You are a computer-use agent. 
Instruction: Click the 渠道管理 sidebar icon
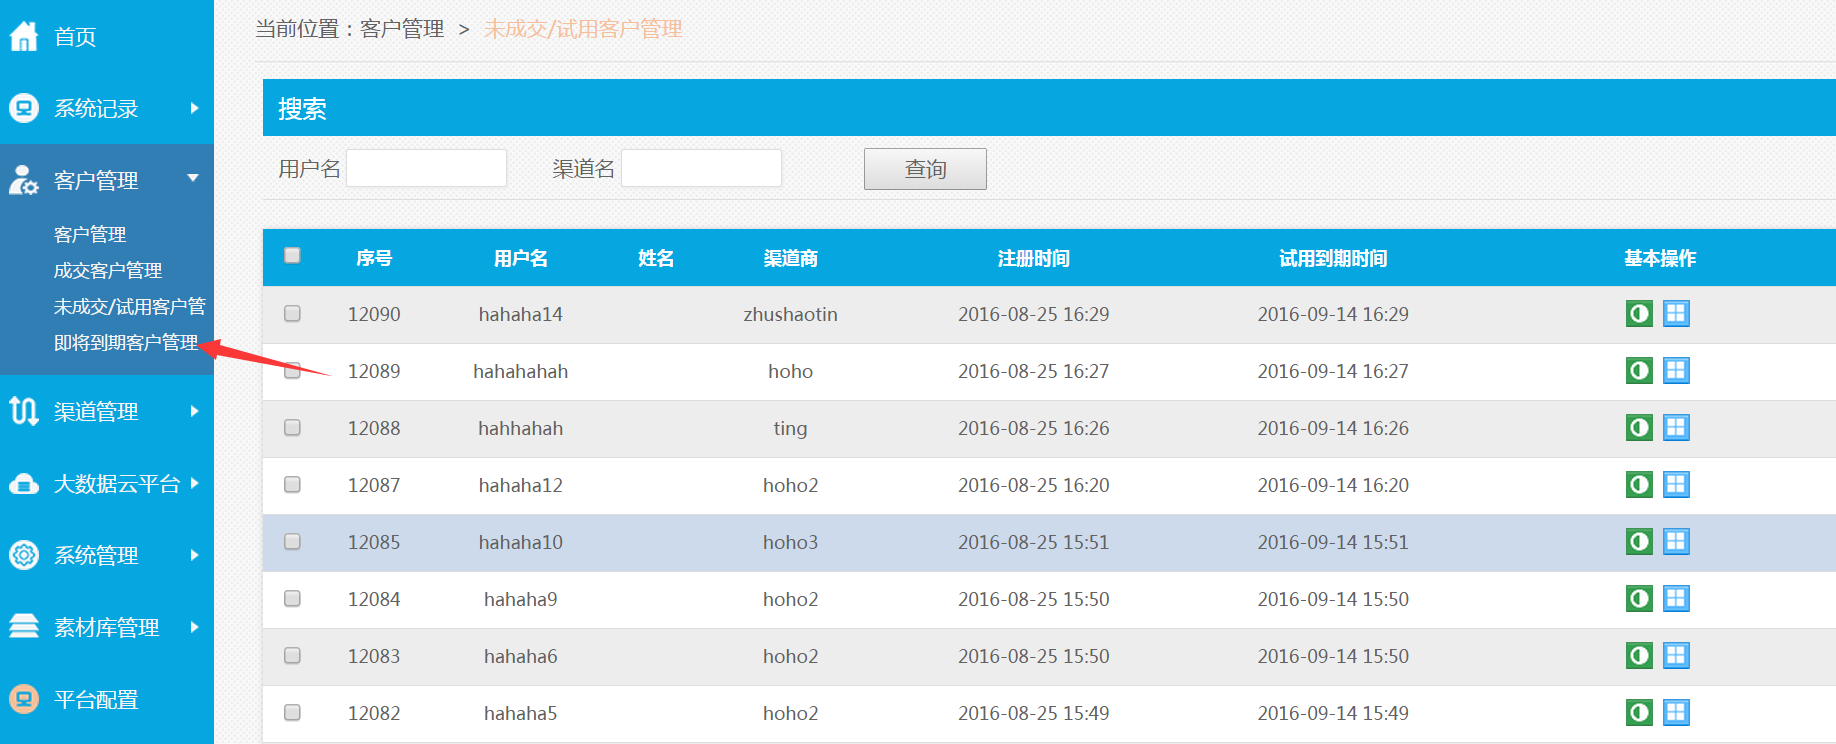pyautogui.click(x=24, y=411)
